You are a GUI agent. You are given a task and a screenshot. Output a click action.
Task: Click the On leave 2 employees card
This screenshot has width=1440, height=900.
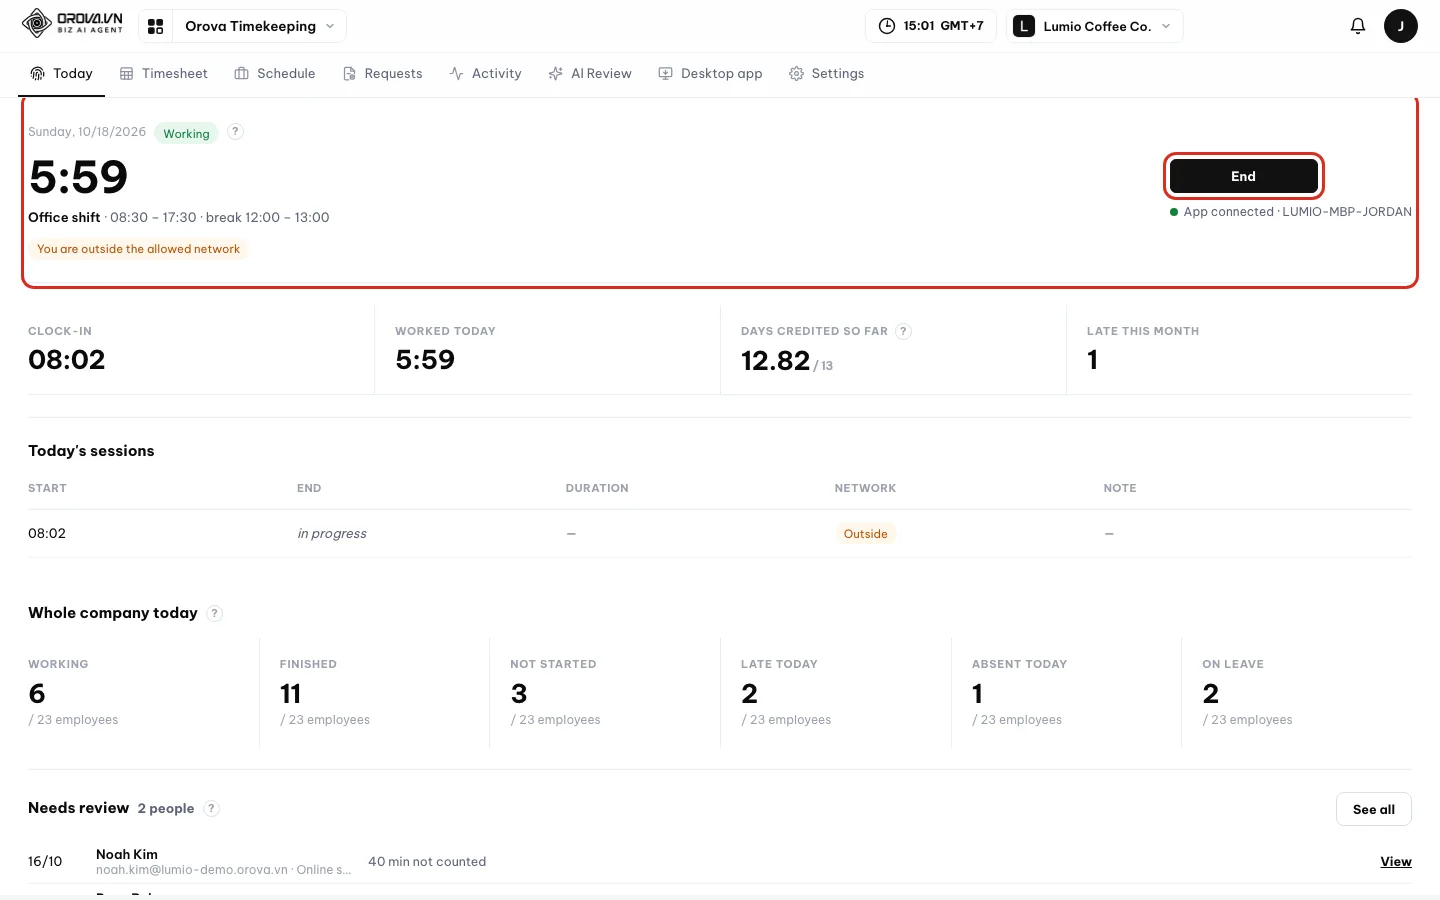(x=1297, y=692)
